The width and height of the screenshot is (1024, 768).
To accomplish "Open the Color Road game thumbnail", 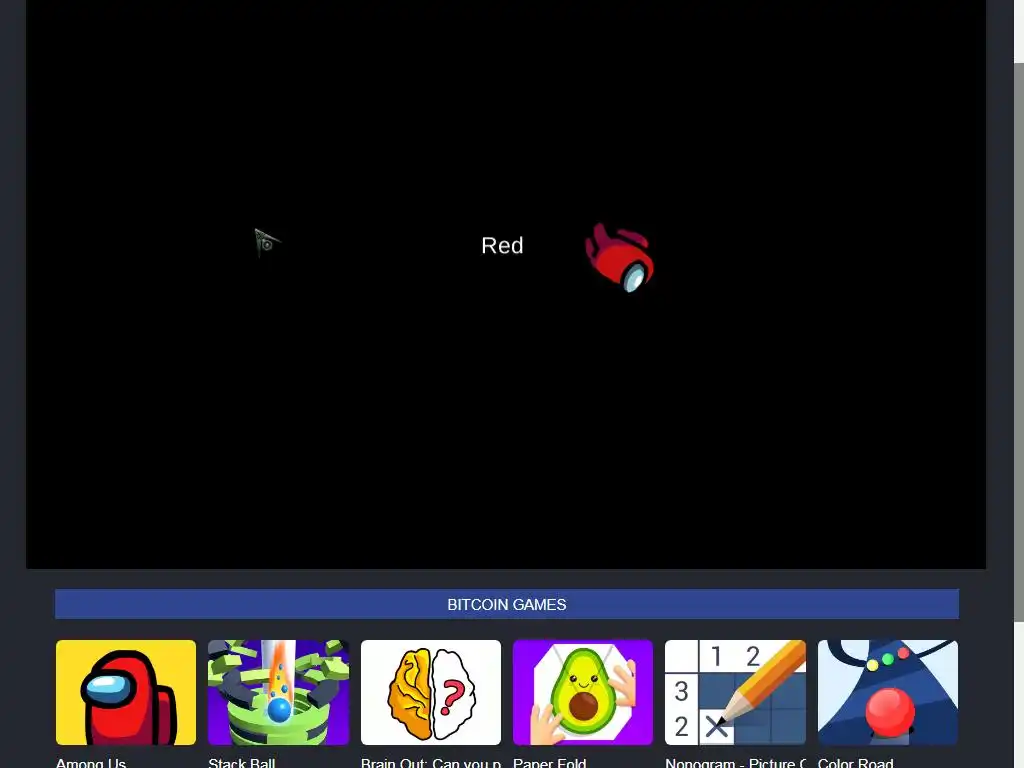I will click(x=888, y=692).
